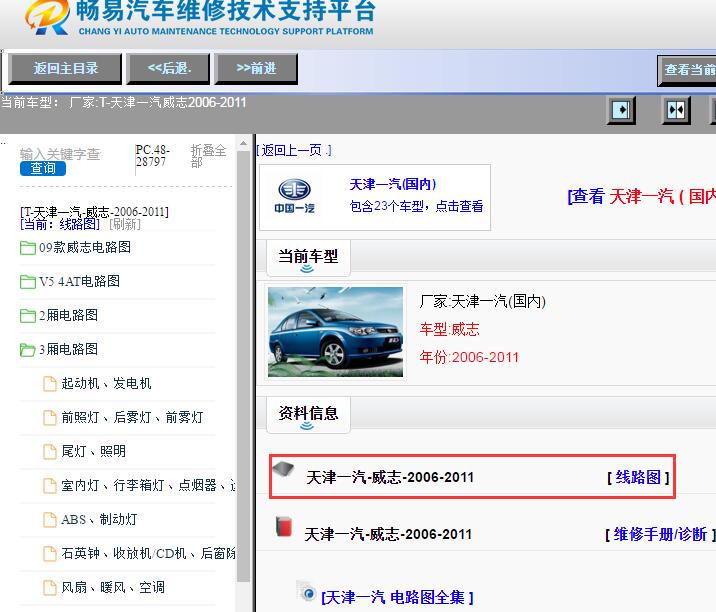
Task: Click the 年份:2006-2011 red text
Action: (469, 357)
